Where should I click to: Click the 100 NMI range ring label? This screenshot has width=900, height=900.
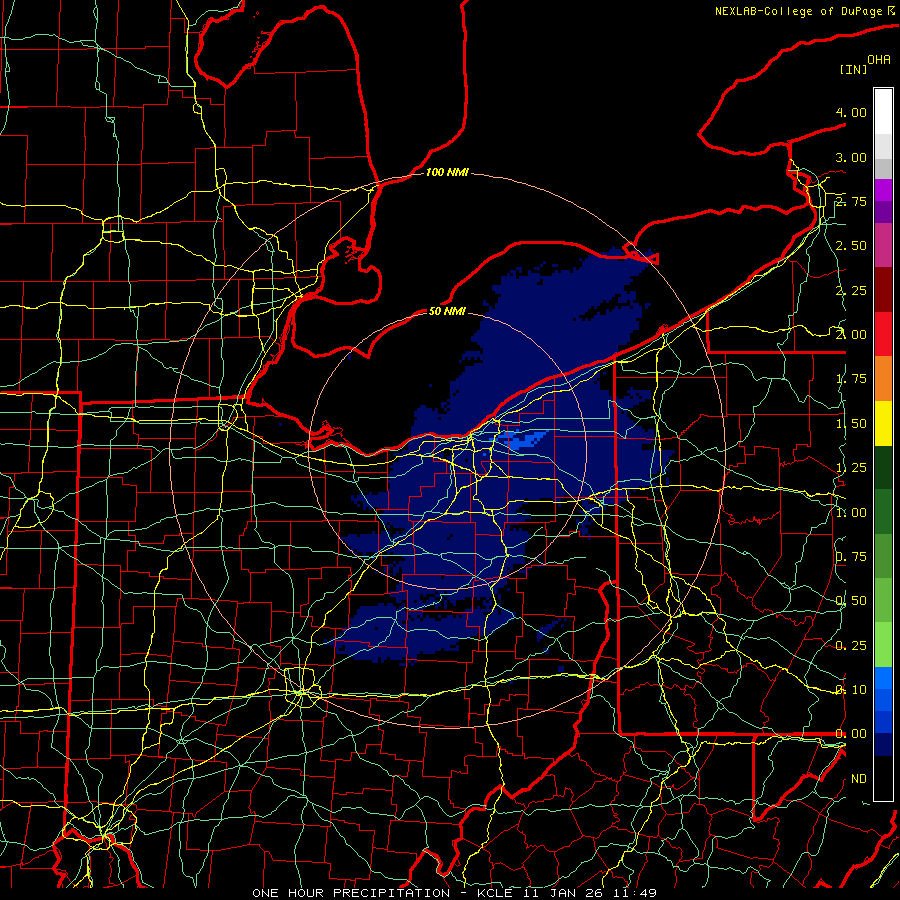(447, 172)
